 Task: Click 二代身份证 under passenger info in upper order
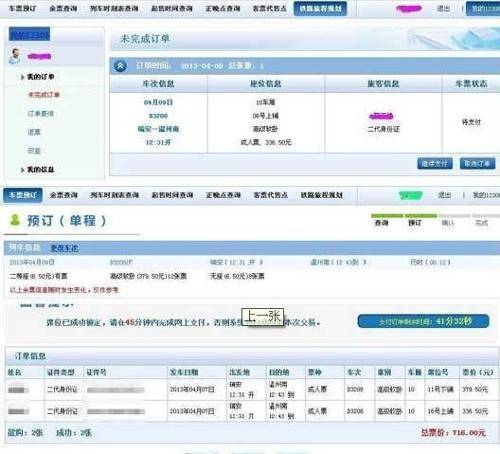[383, 129]
